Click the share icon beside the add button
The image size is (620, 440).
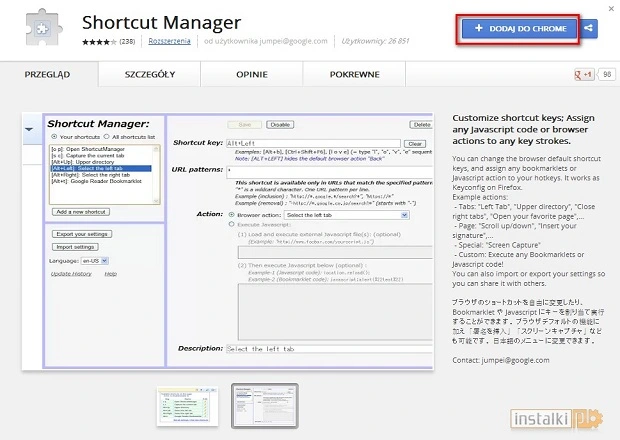point(589,29)
